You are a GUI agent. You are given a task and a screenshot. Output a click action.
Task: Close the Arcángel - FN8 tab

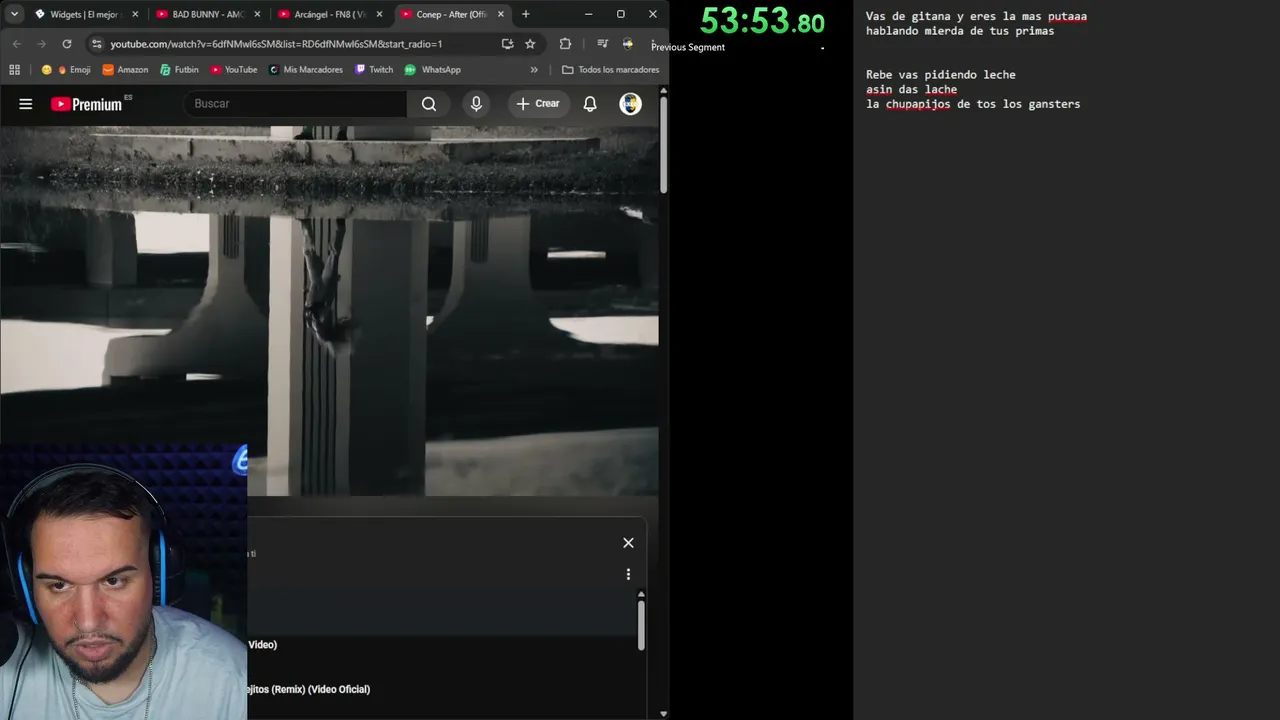coord(379,14)
